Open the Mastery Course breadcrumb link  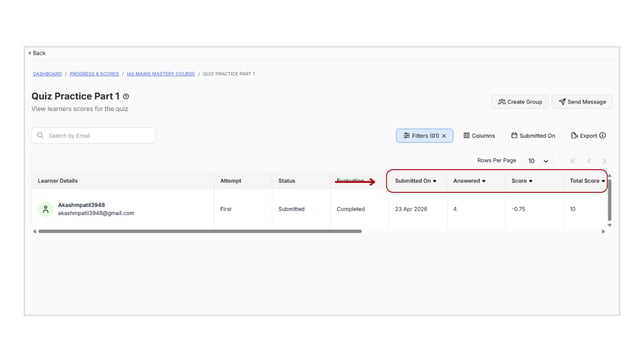[x=161, y=74]
